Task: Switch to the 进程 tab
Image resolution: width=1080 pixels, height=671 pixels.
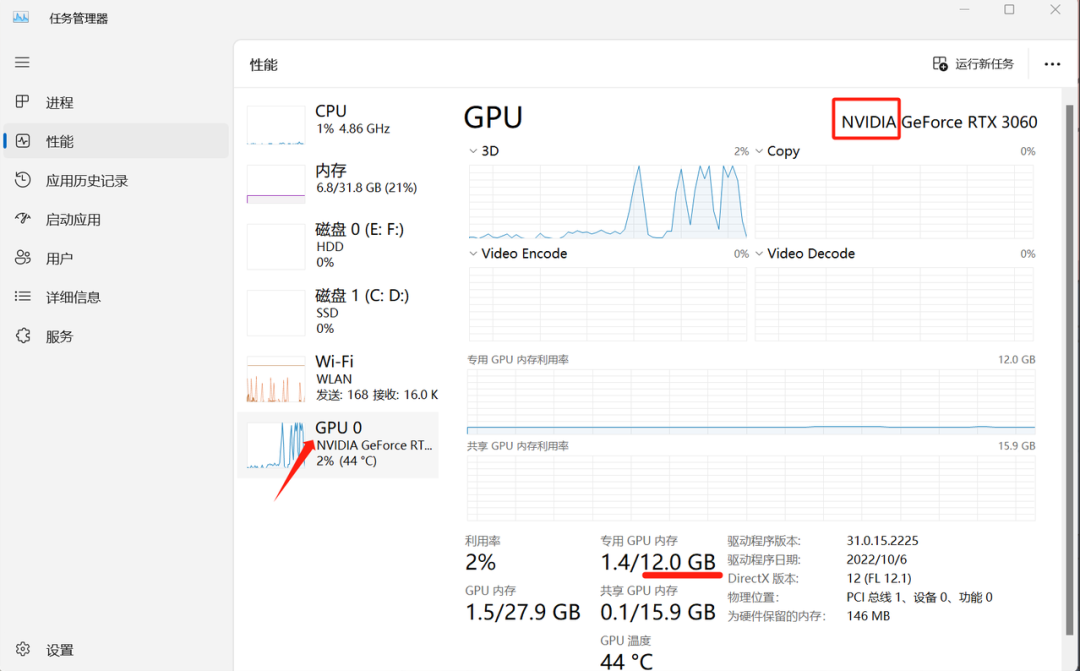Action: coord(116,102)
